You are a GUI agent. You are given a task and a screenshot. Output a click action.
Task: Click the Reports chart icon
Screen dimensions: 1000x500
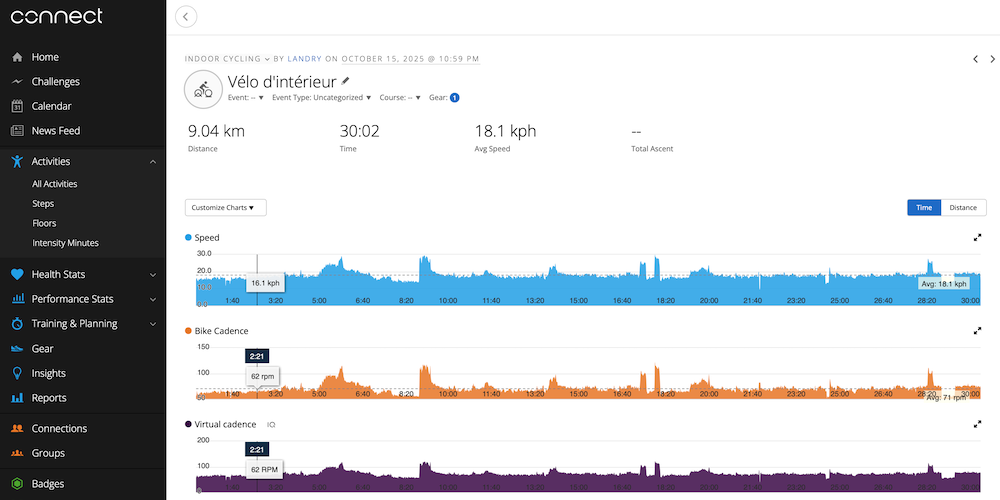18,398
